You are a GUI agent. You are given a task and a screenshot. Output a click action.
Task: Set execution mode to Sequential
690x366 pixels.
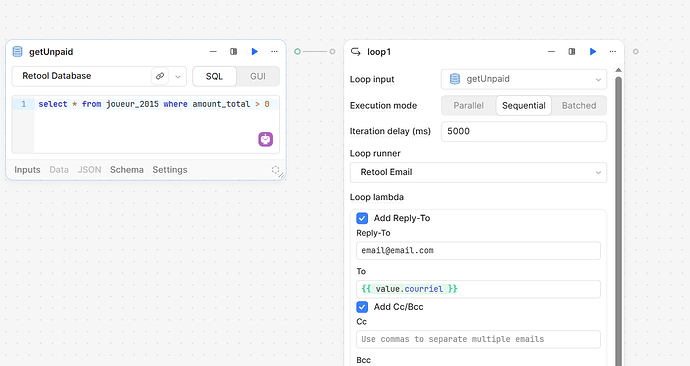(x=524, y=106)
